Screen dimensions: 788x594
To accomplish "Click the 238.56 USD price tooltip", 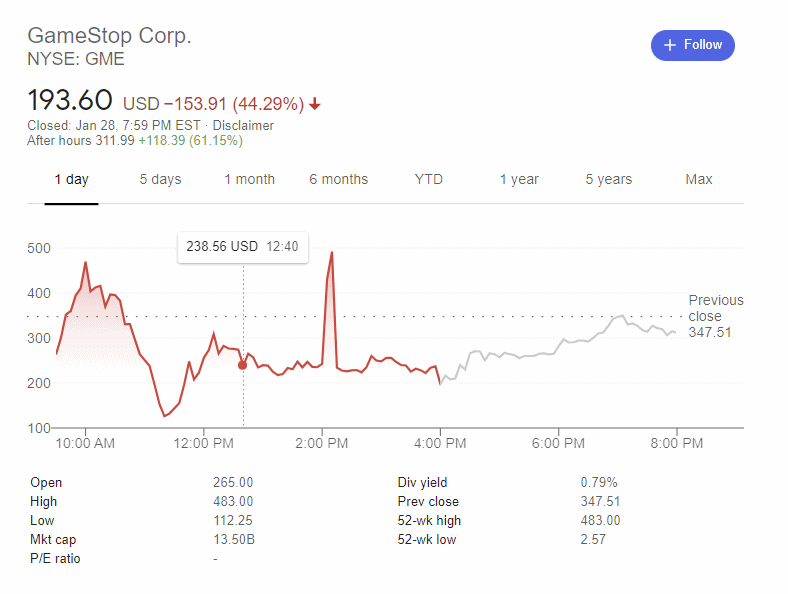I will point(242,246).
